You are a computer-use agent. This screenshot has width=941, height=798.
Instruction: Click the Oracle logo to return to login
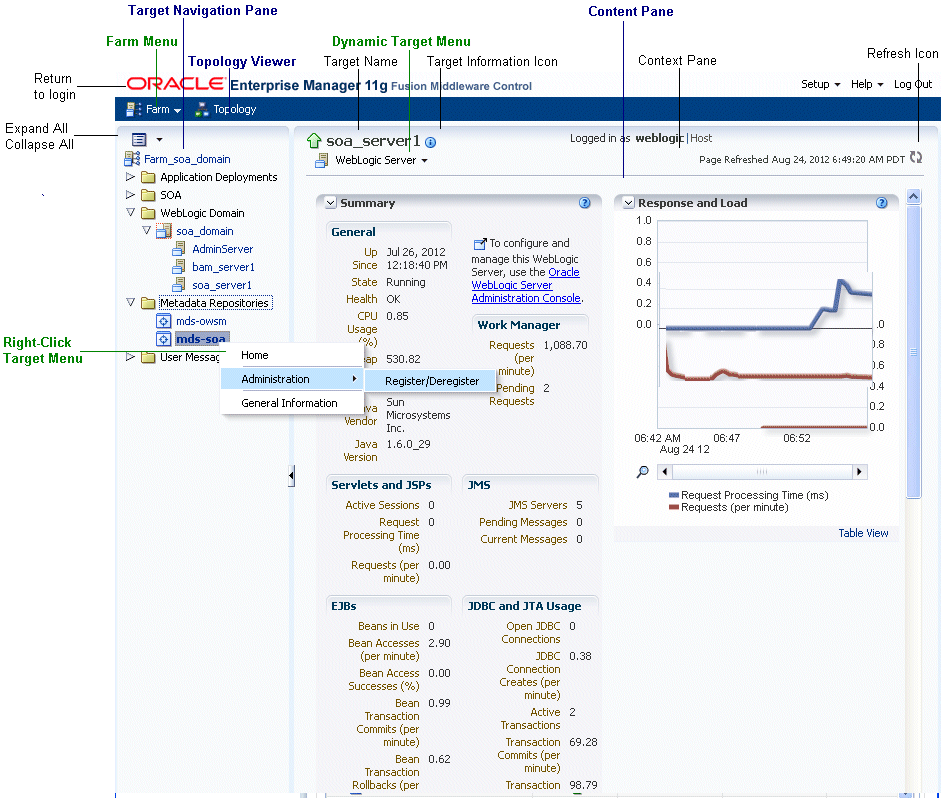(x=175, y=83)
